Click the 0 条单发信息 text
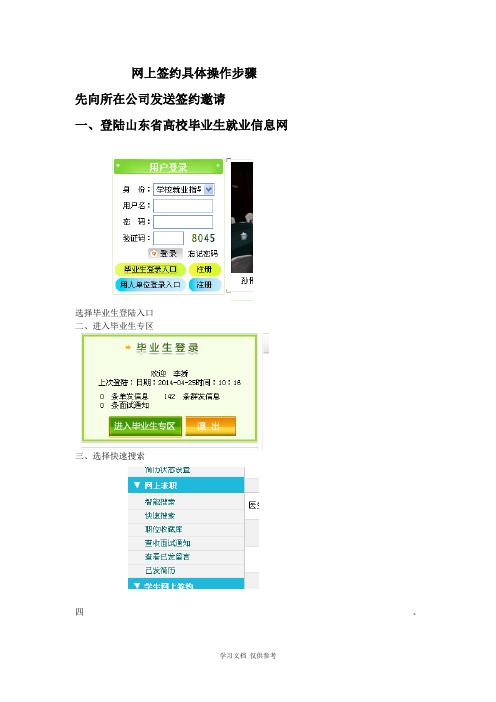Screen dimensions: 496x702 [x=124, y=397]
